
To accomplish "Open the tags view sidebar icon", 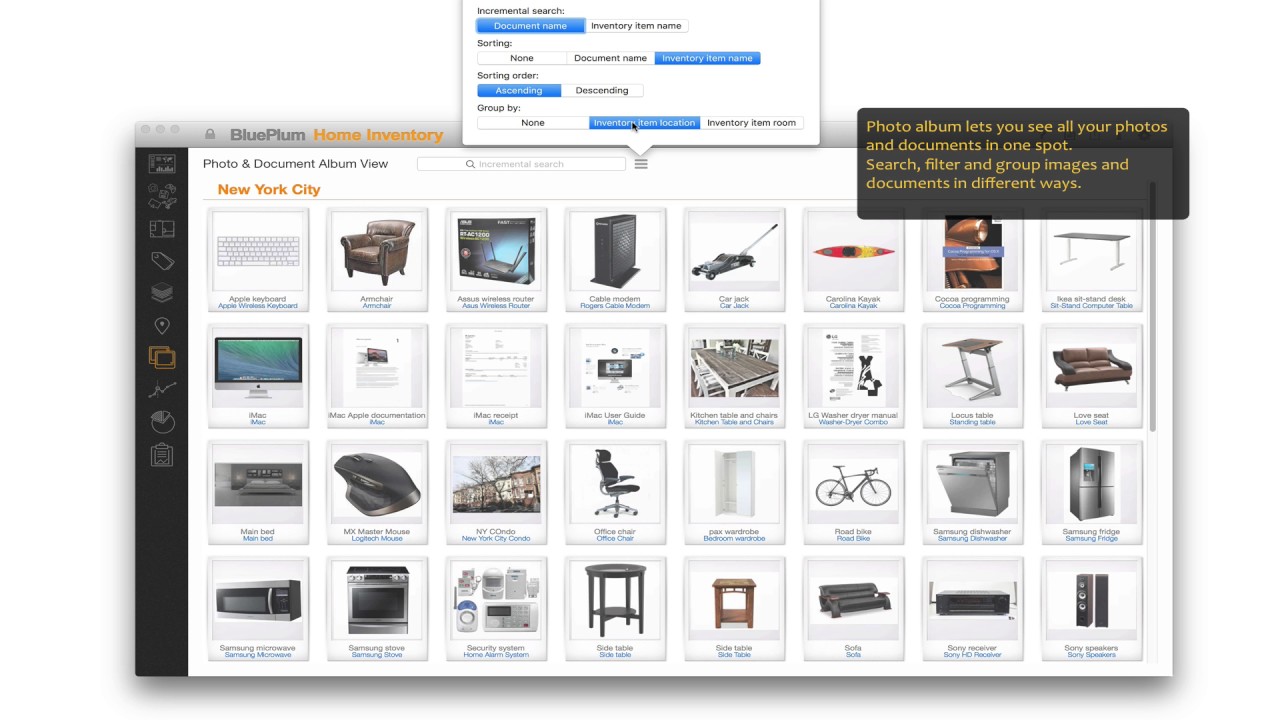I will click(x=161, y=261).
